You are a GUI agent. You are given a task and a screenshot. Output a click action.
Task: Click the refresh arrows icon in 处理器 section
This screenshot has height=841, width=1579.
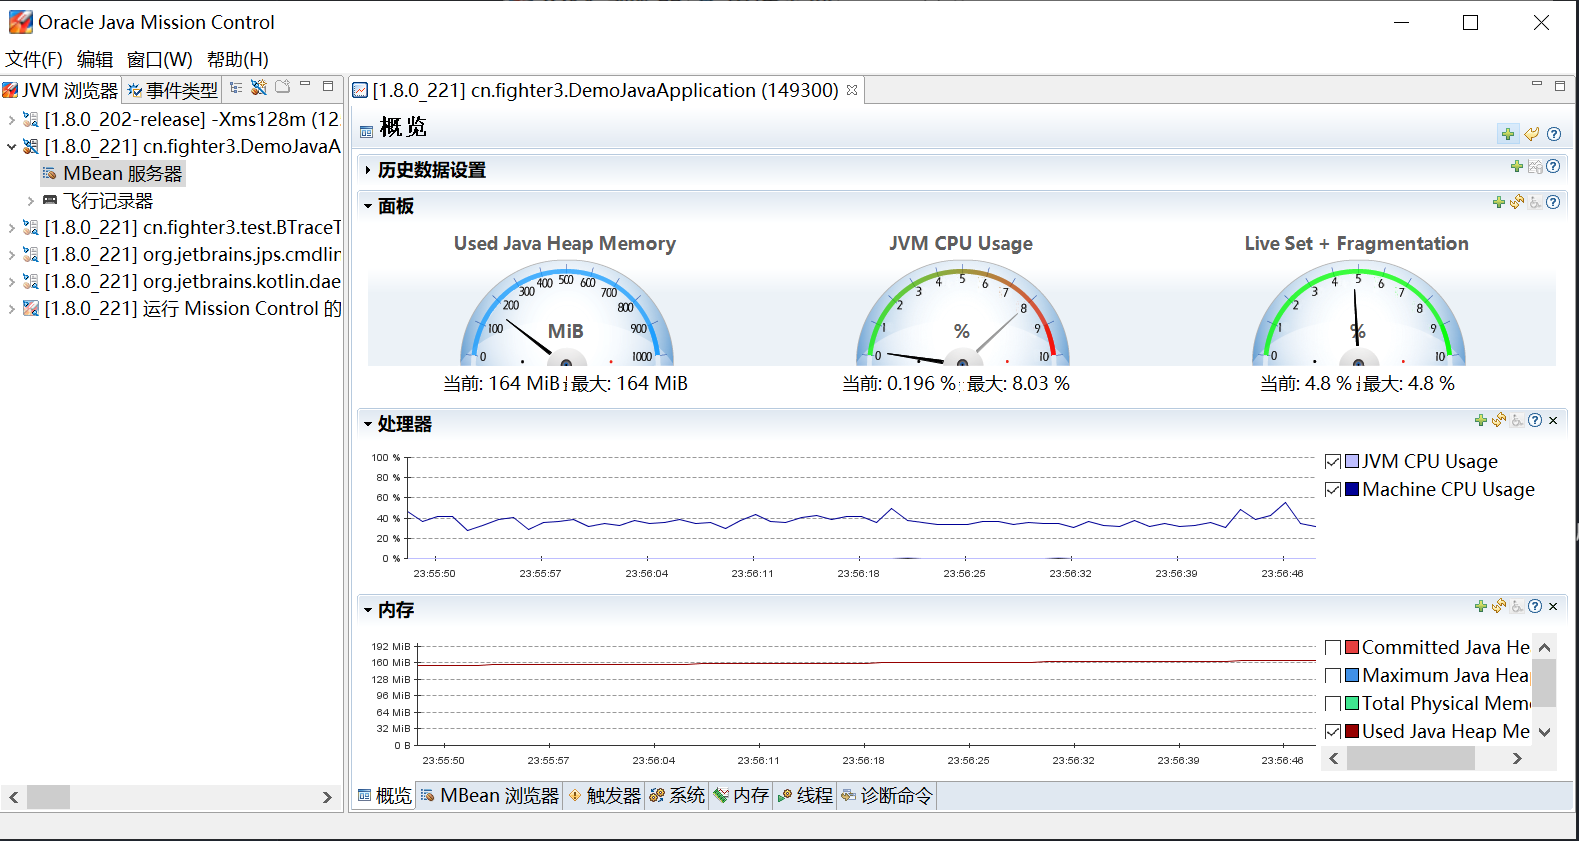click(1499, 421)
